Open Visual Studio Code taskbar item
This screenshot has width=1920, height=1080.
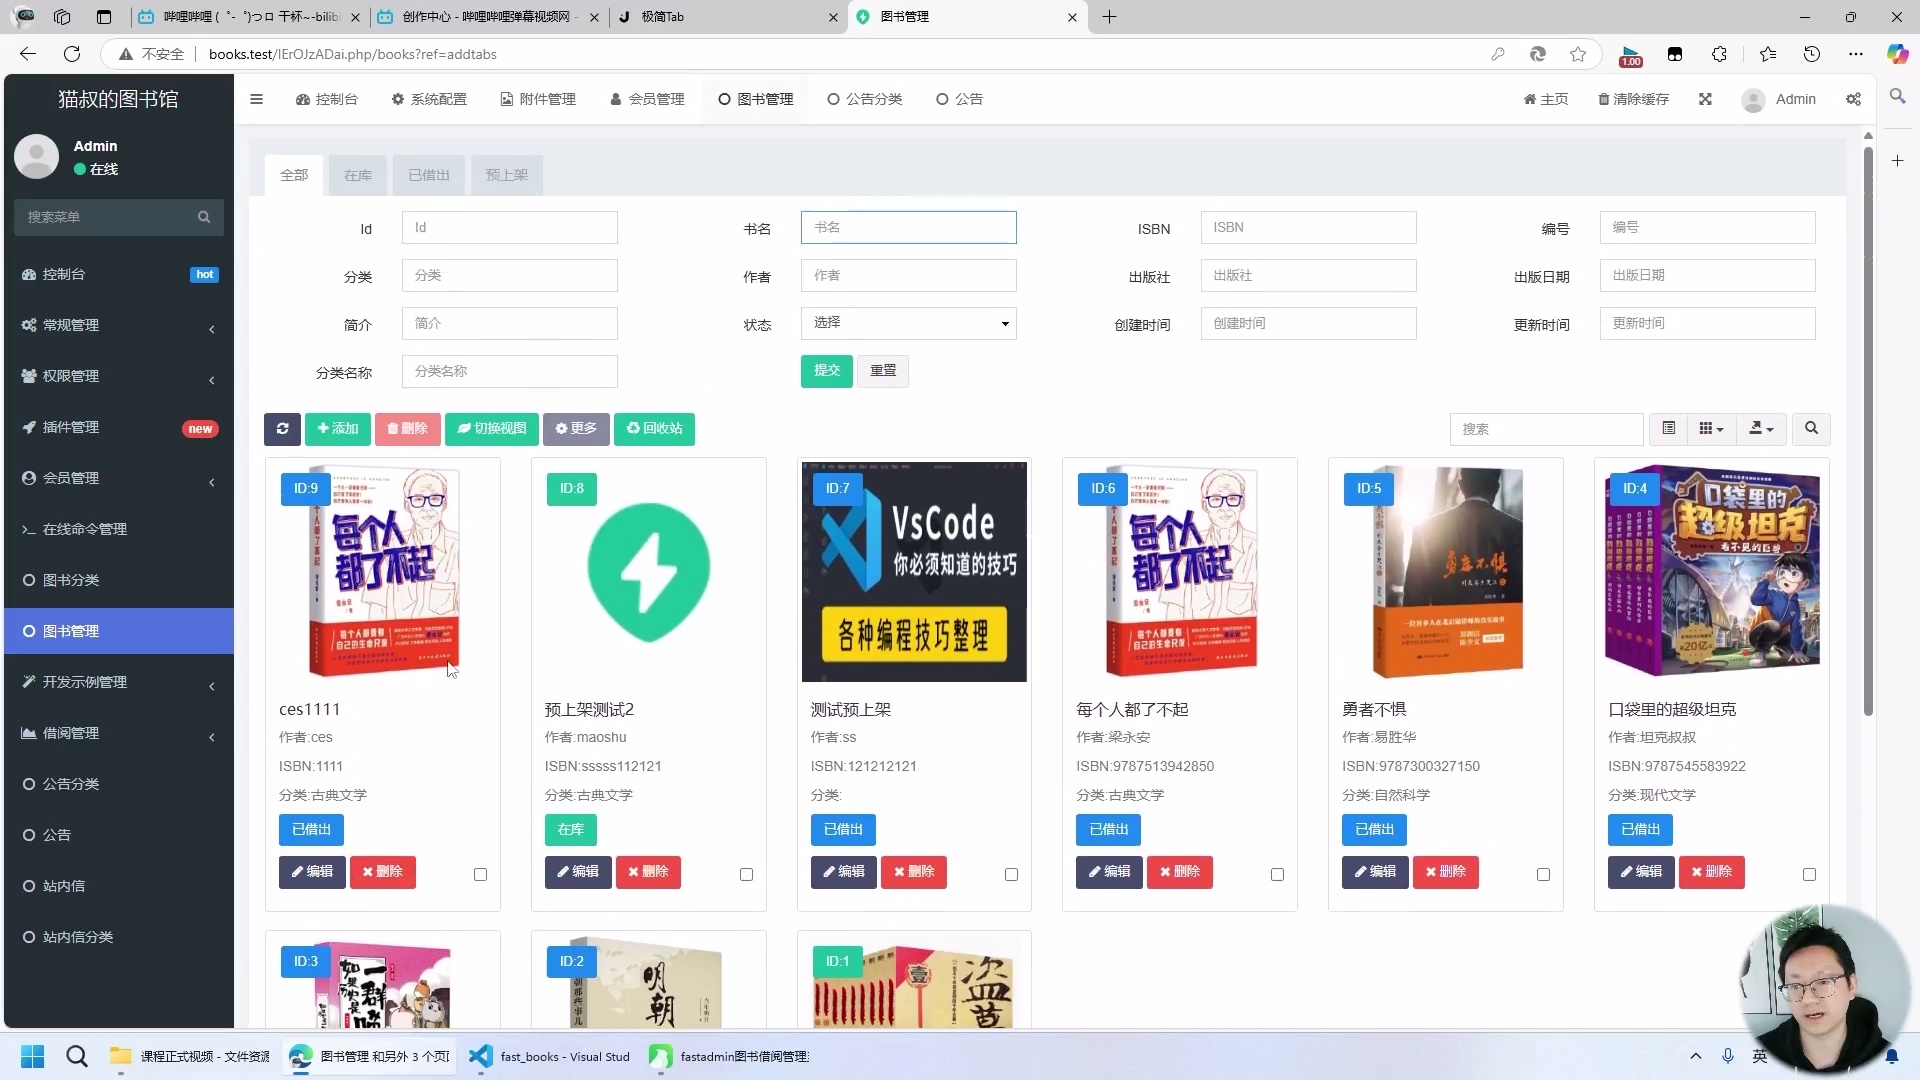(x=550, y=1056)
